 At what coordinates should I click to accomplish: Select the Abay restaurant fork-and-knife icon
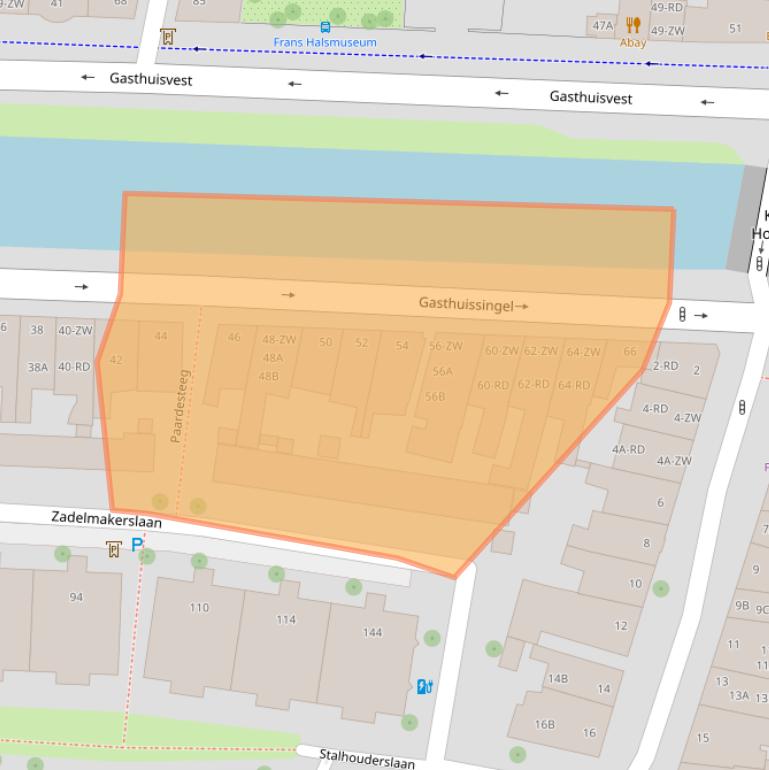(632, 25)
